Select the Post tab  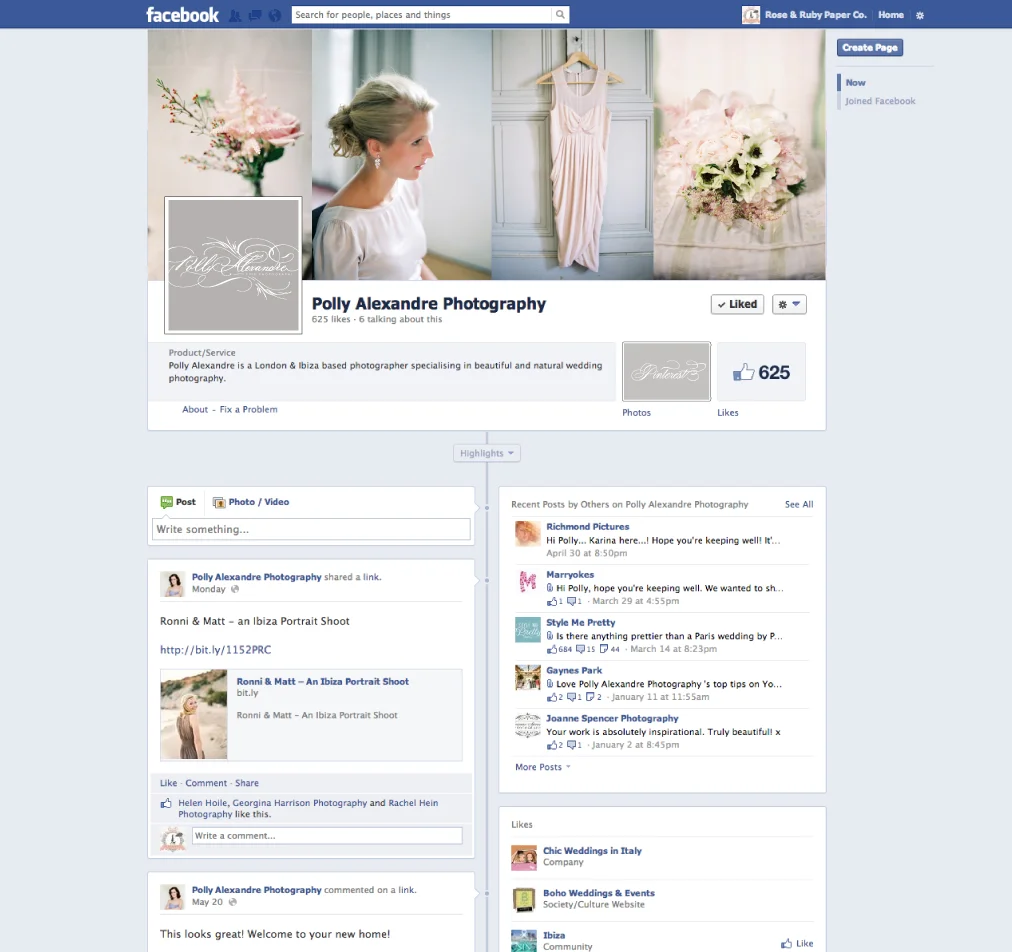pyautogui.click(x=178, y=501)
